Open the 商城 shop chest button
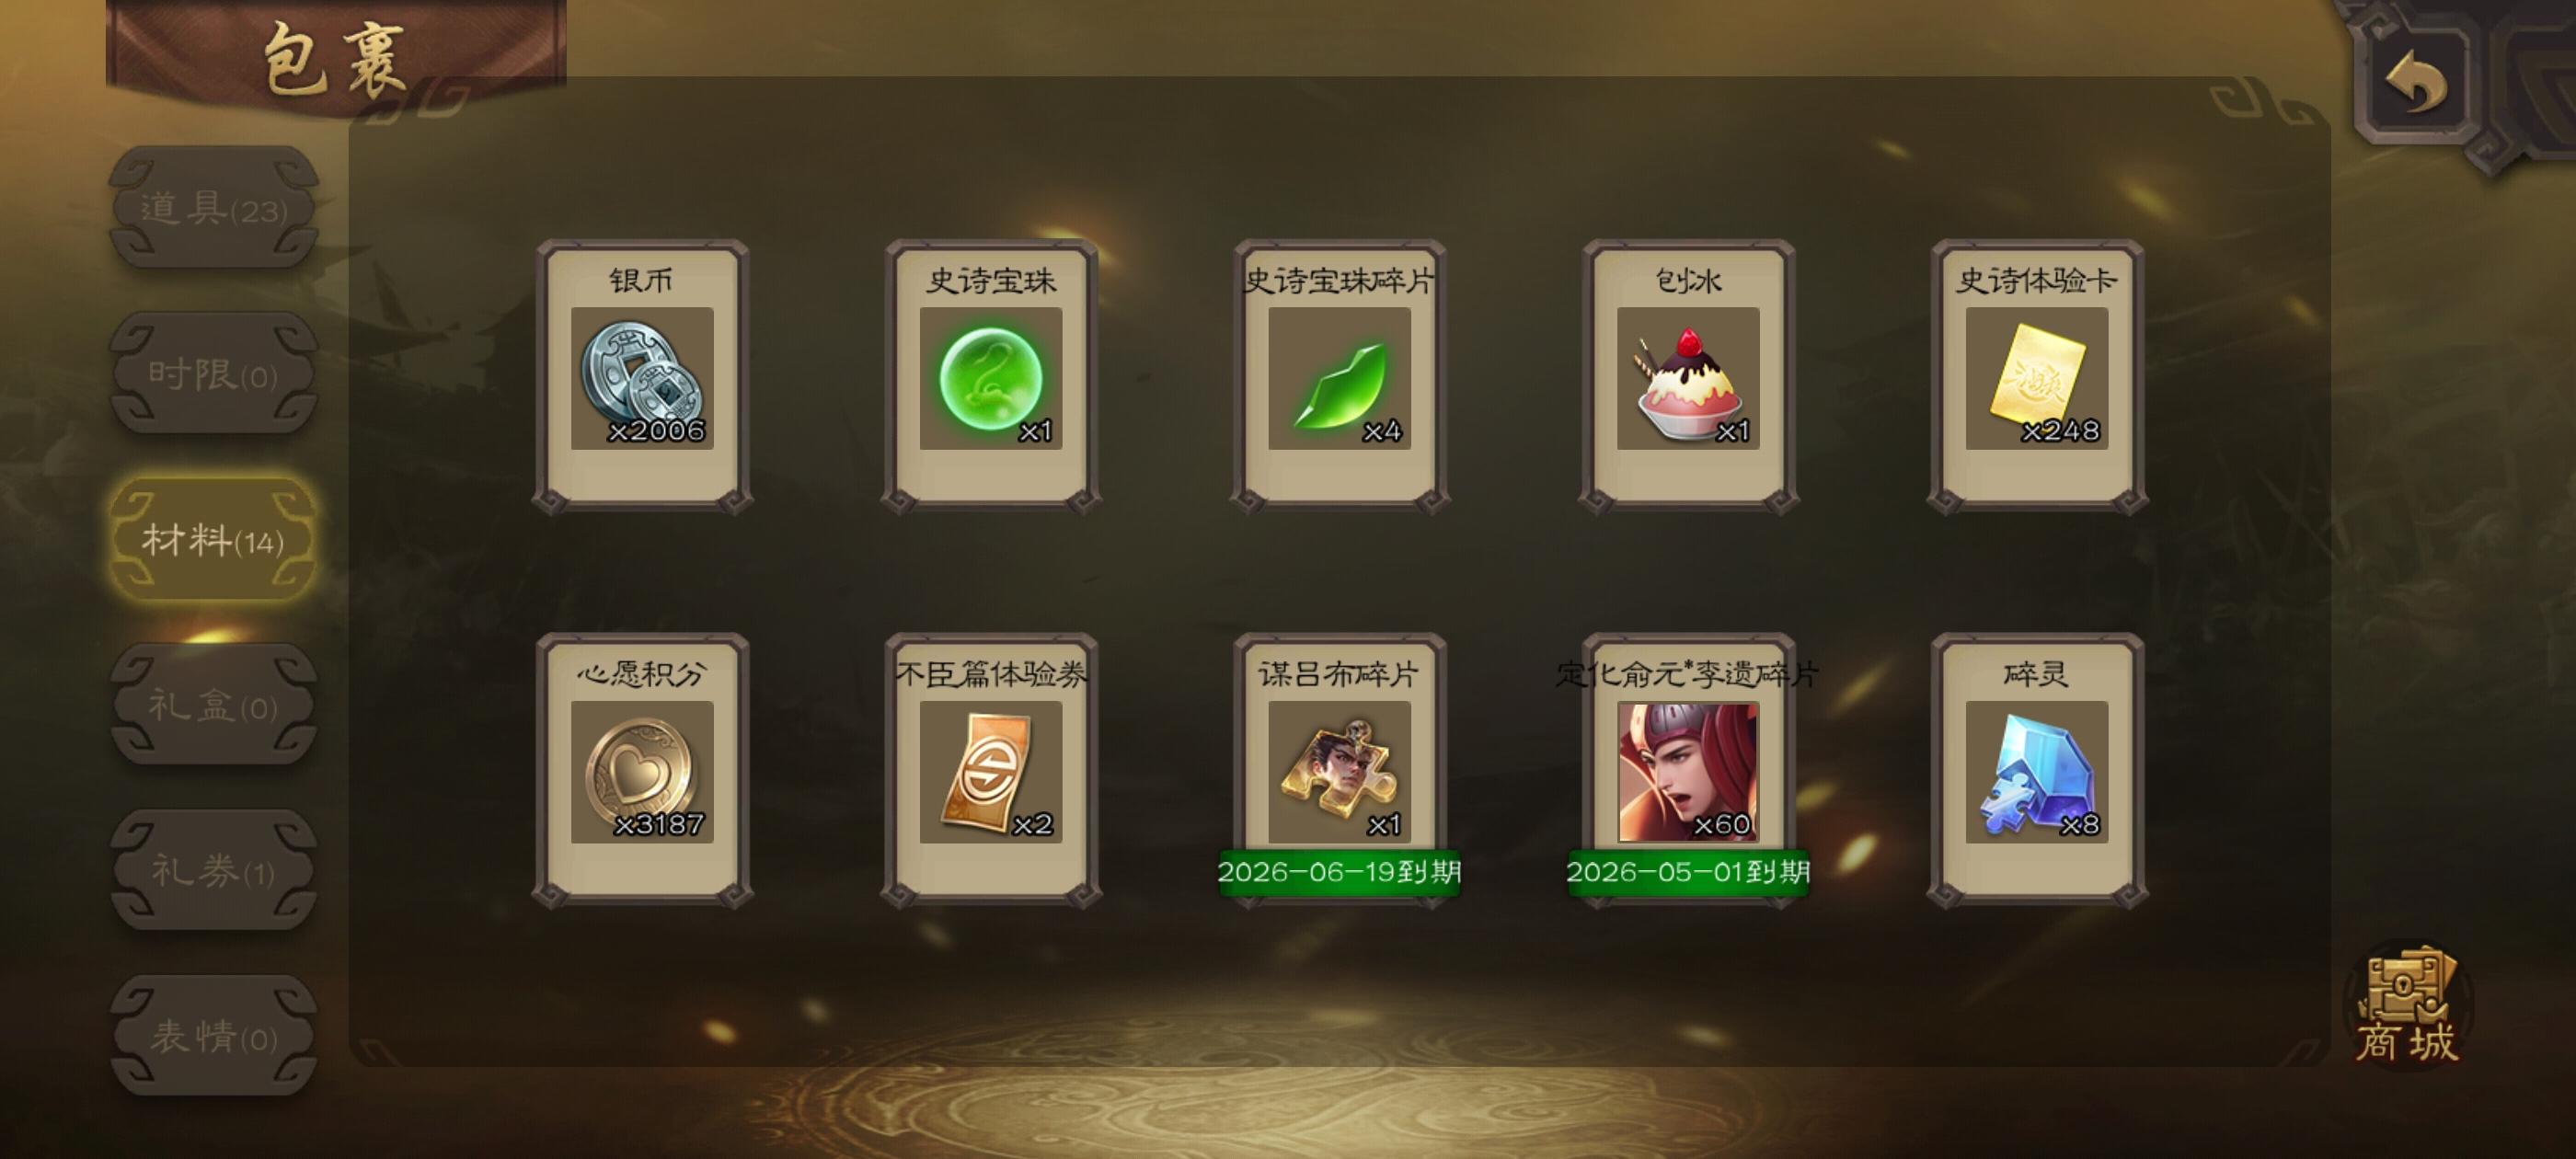Viewport: 2576px width, 1159px height. pyautogui.click(x=2407, y=1006)
